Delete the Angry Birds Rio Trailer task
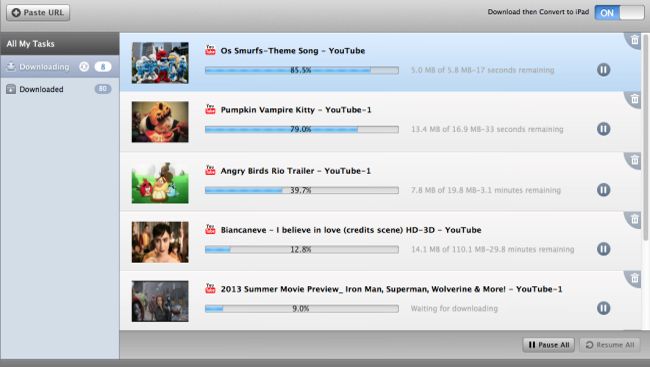Image resolution: width=650 pixels, height=367 pixels. tap(634, 160)
